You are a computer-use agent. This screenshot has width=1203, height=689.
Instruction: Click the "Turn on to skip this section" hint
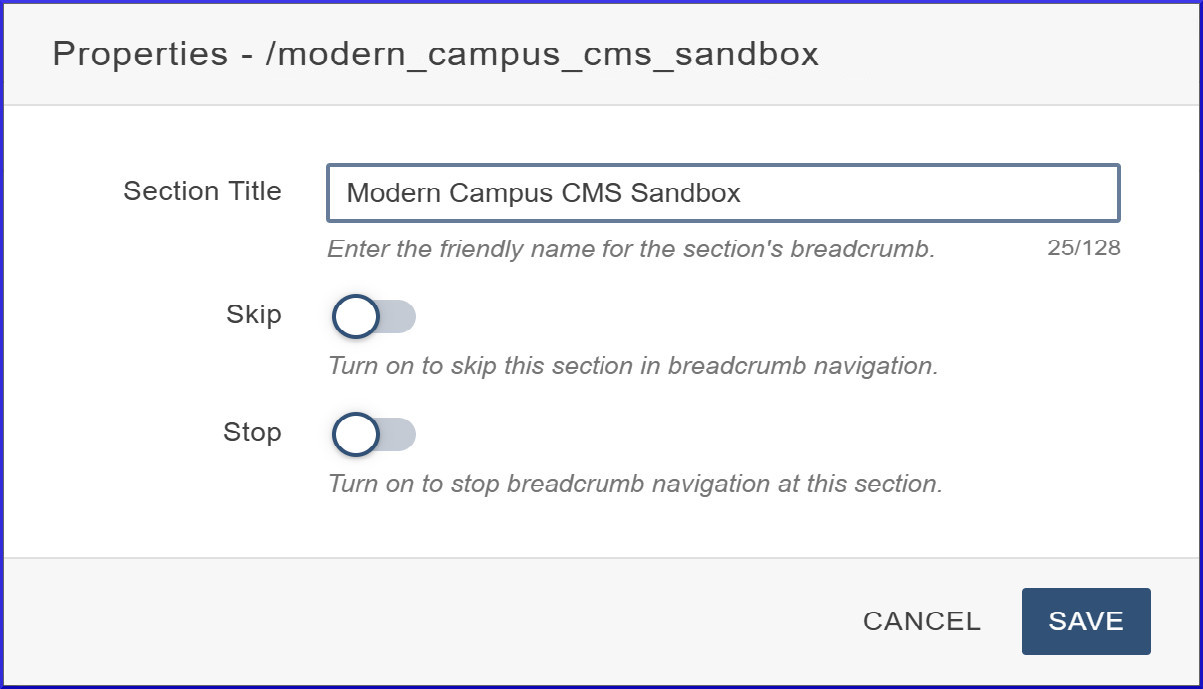[632, 366]
